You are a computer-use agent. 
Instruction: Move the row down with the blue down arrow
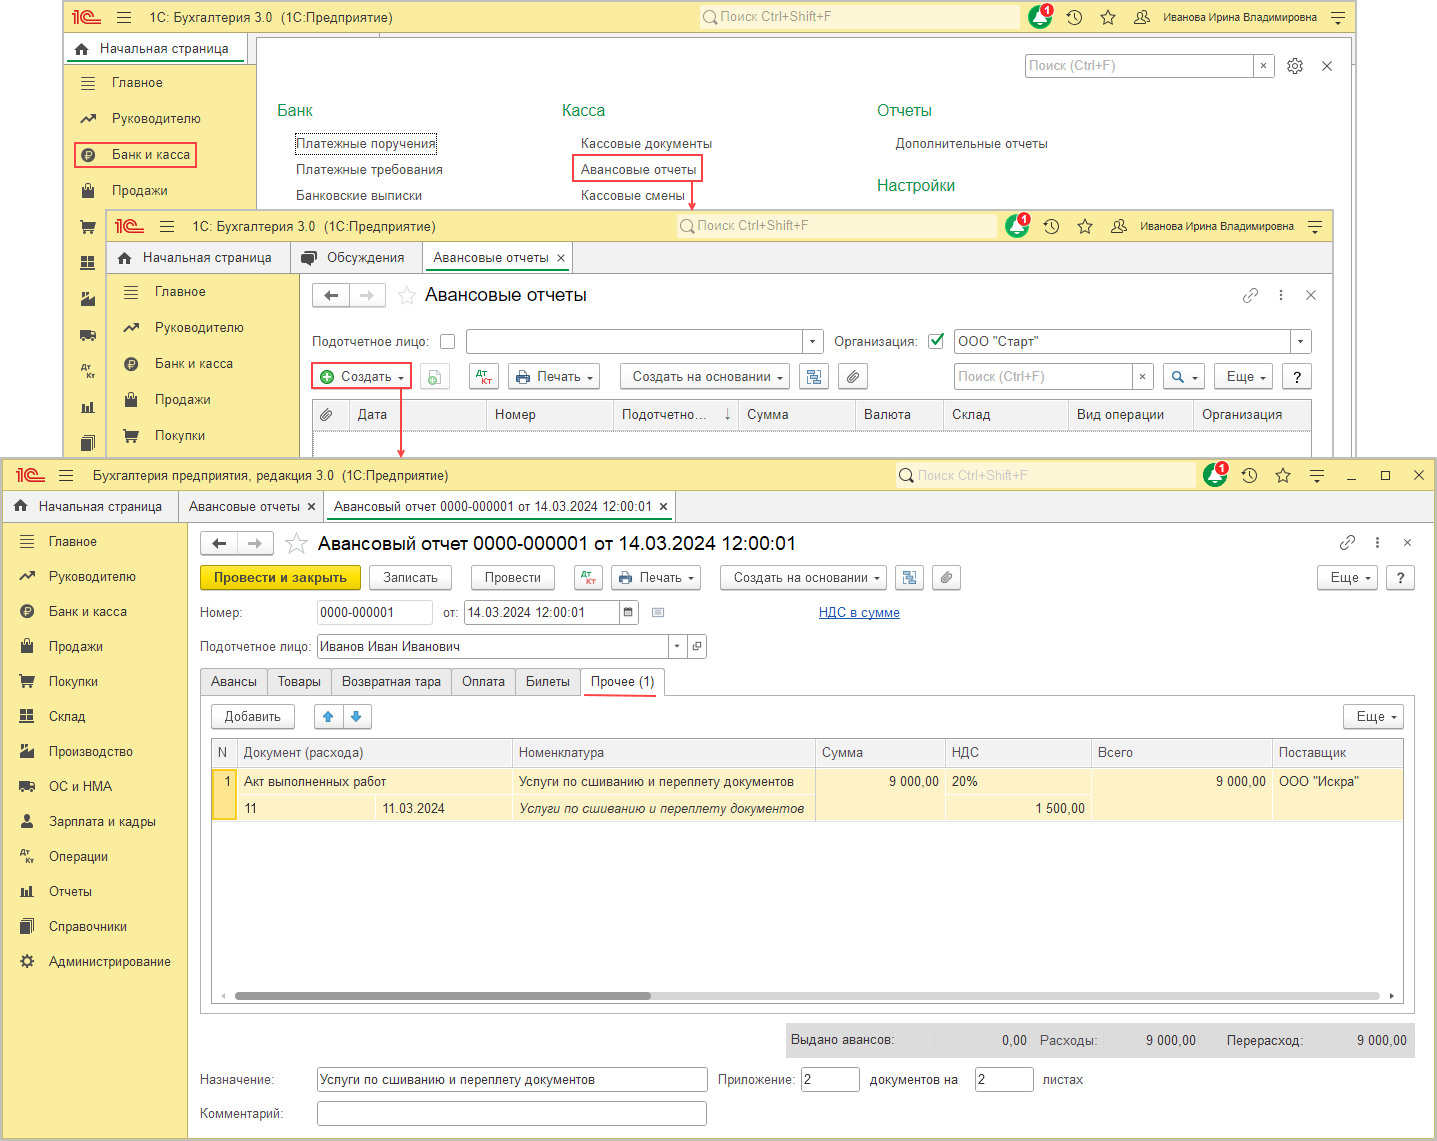pos(357,716)
